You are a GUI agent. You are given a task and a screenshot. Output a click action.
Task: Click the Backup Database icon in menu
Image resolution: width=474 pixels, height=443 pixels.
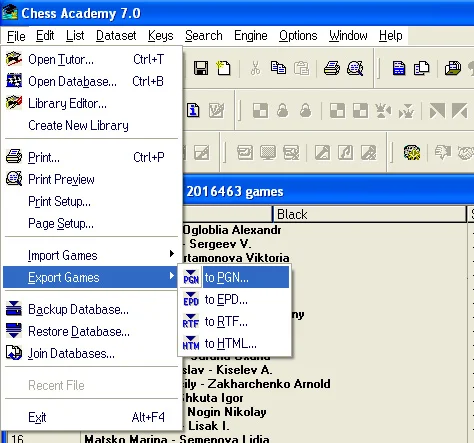[14, 309]
